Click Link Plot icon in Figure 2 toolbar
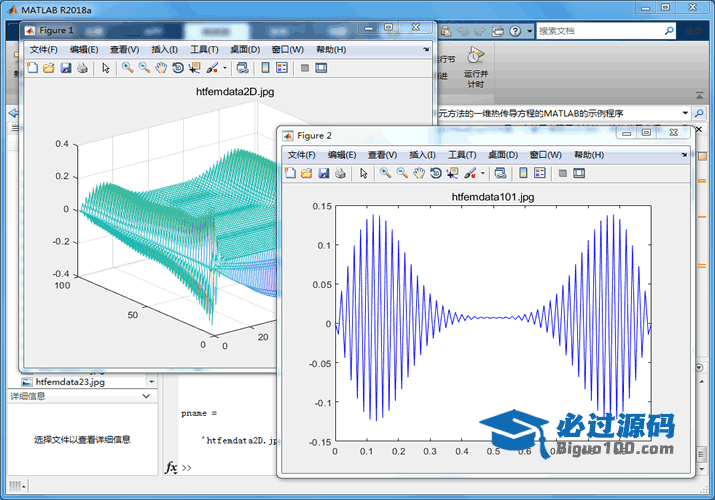 point(501,173)
